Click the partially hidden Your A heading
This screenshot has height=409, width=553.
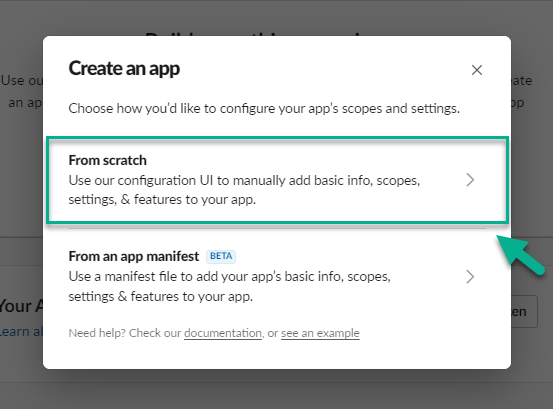click(21, 306)
